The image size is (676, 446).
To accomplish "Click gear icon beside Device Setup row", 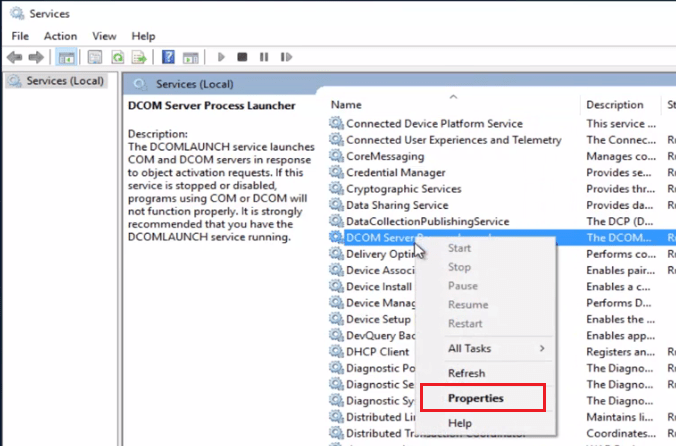I will (x=336, y=319).
